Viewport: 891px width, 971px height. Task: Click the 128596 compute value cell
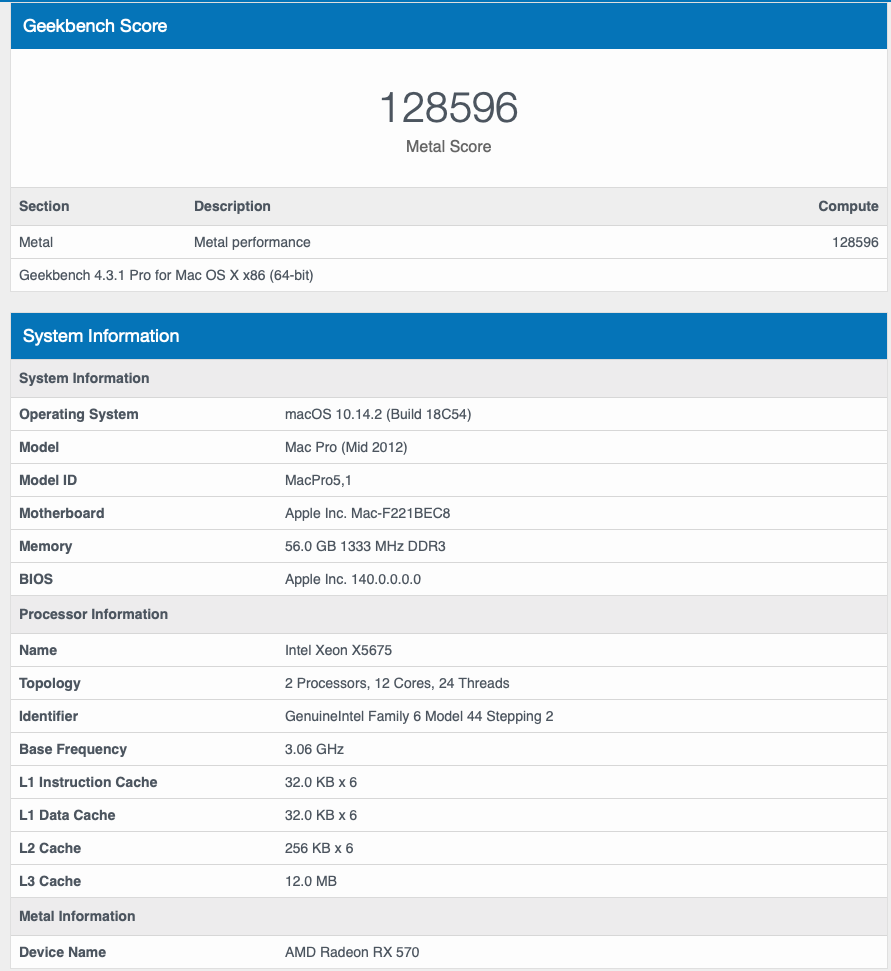855,242
